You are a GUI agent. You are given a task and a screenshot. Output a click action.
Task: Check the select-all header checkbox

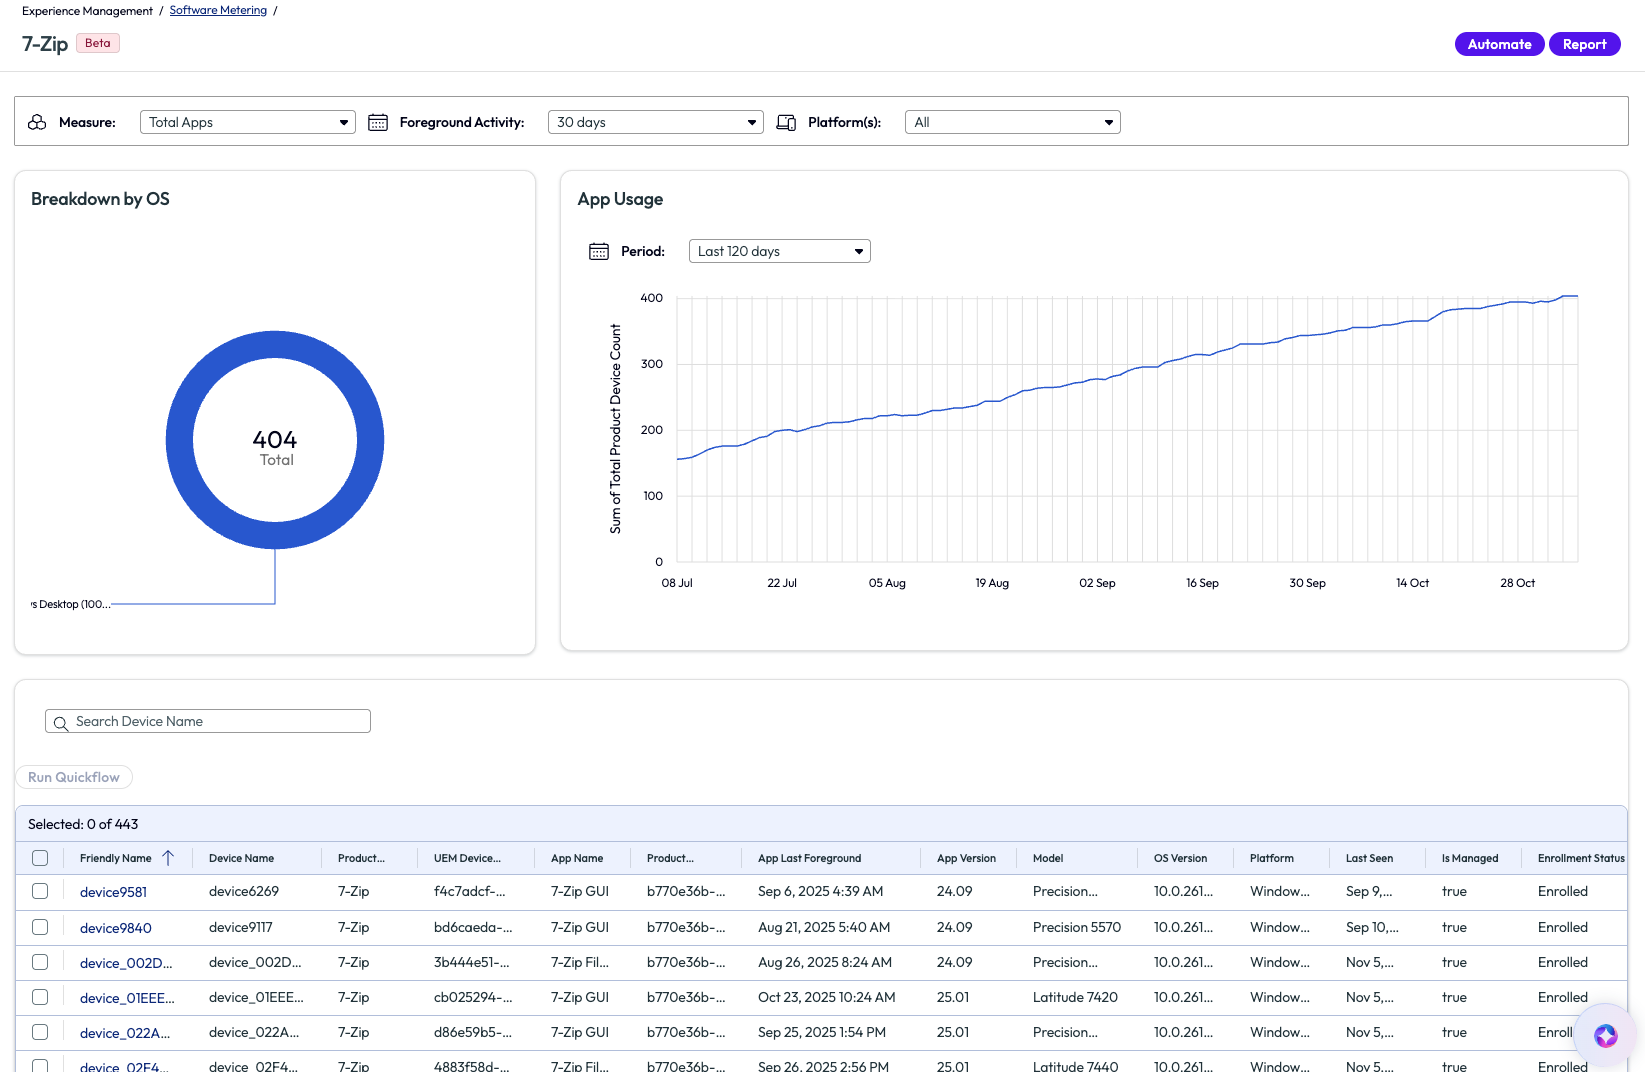point(40,858)
